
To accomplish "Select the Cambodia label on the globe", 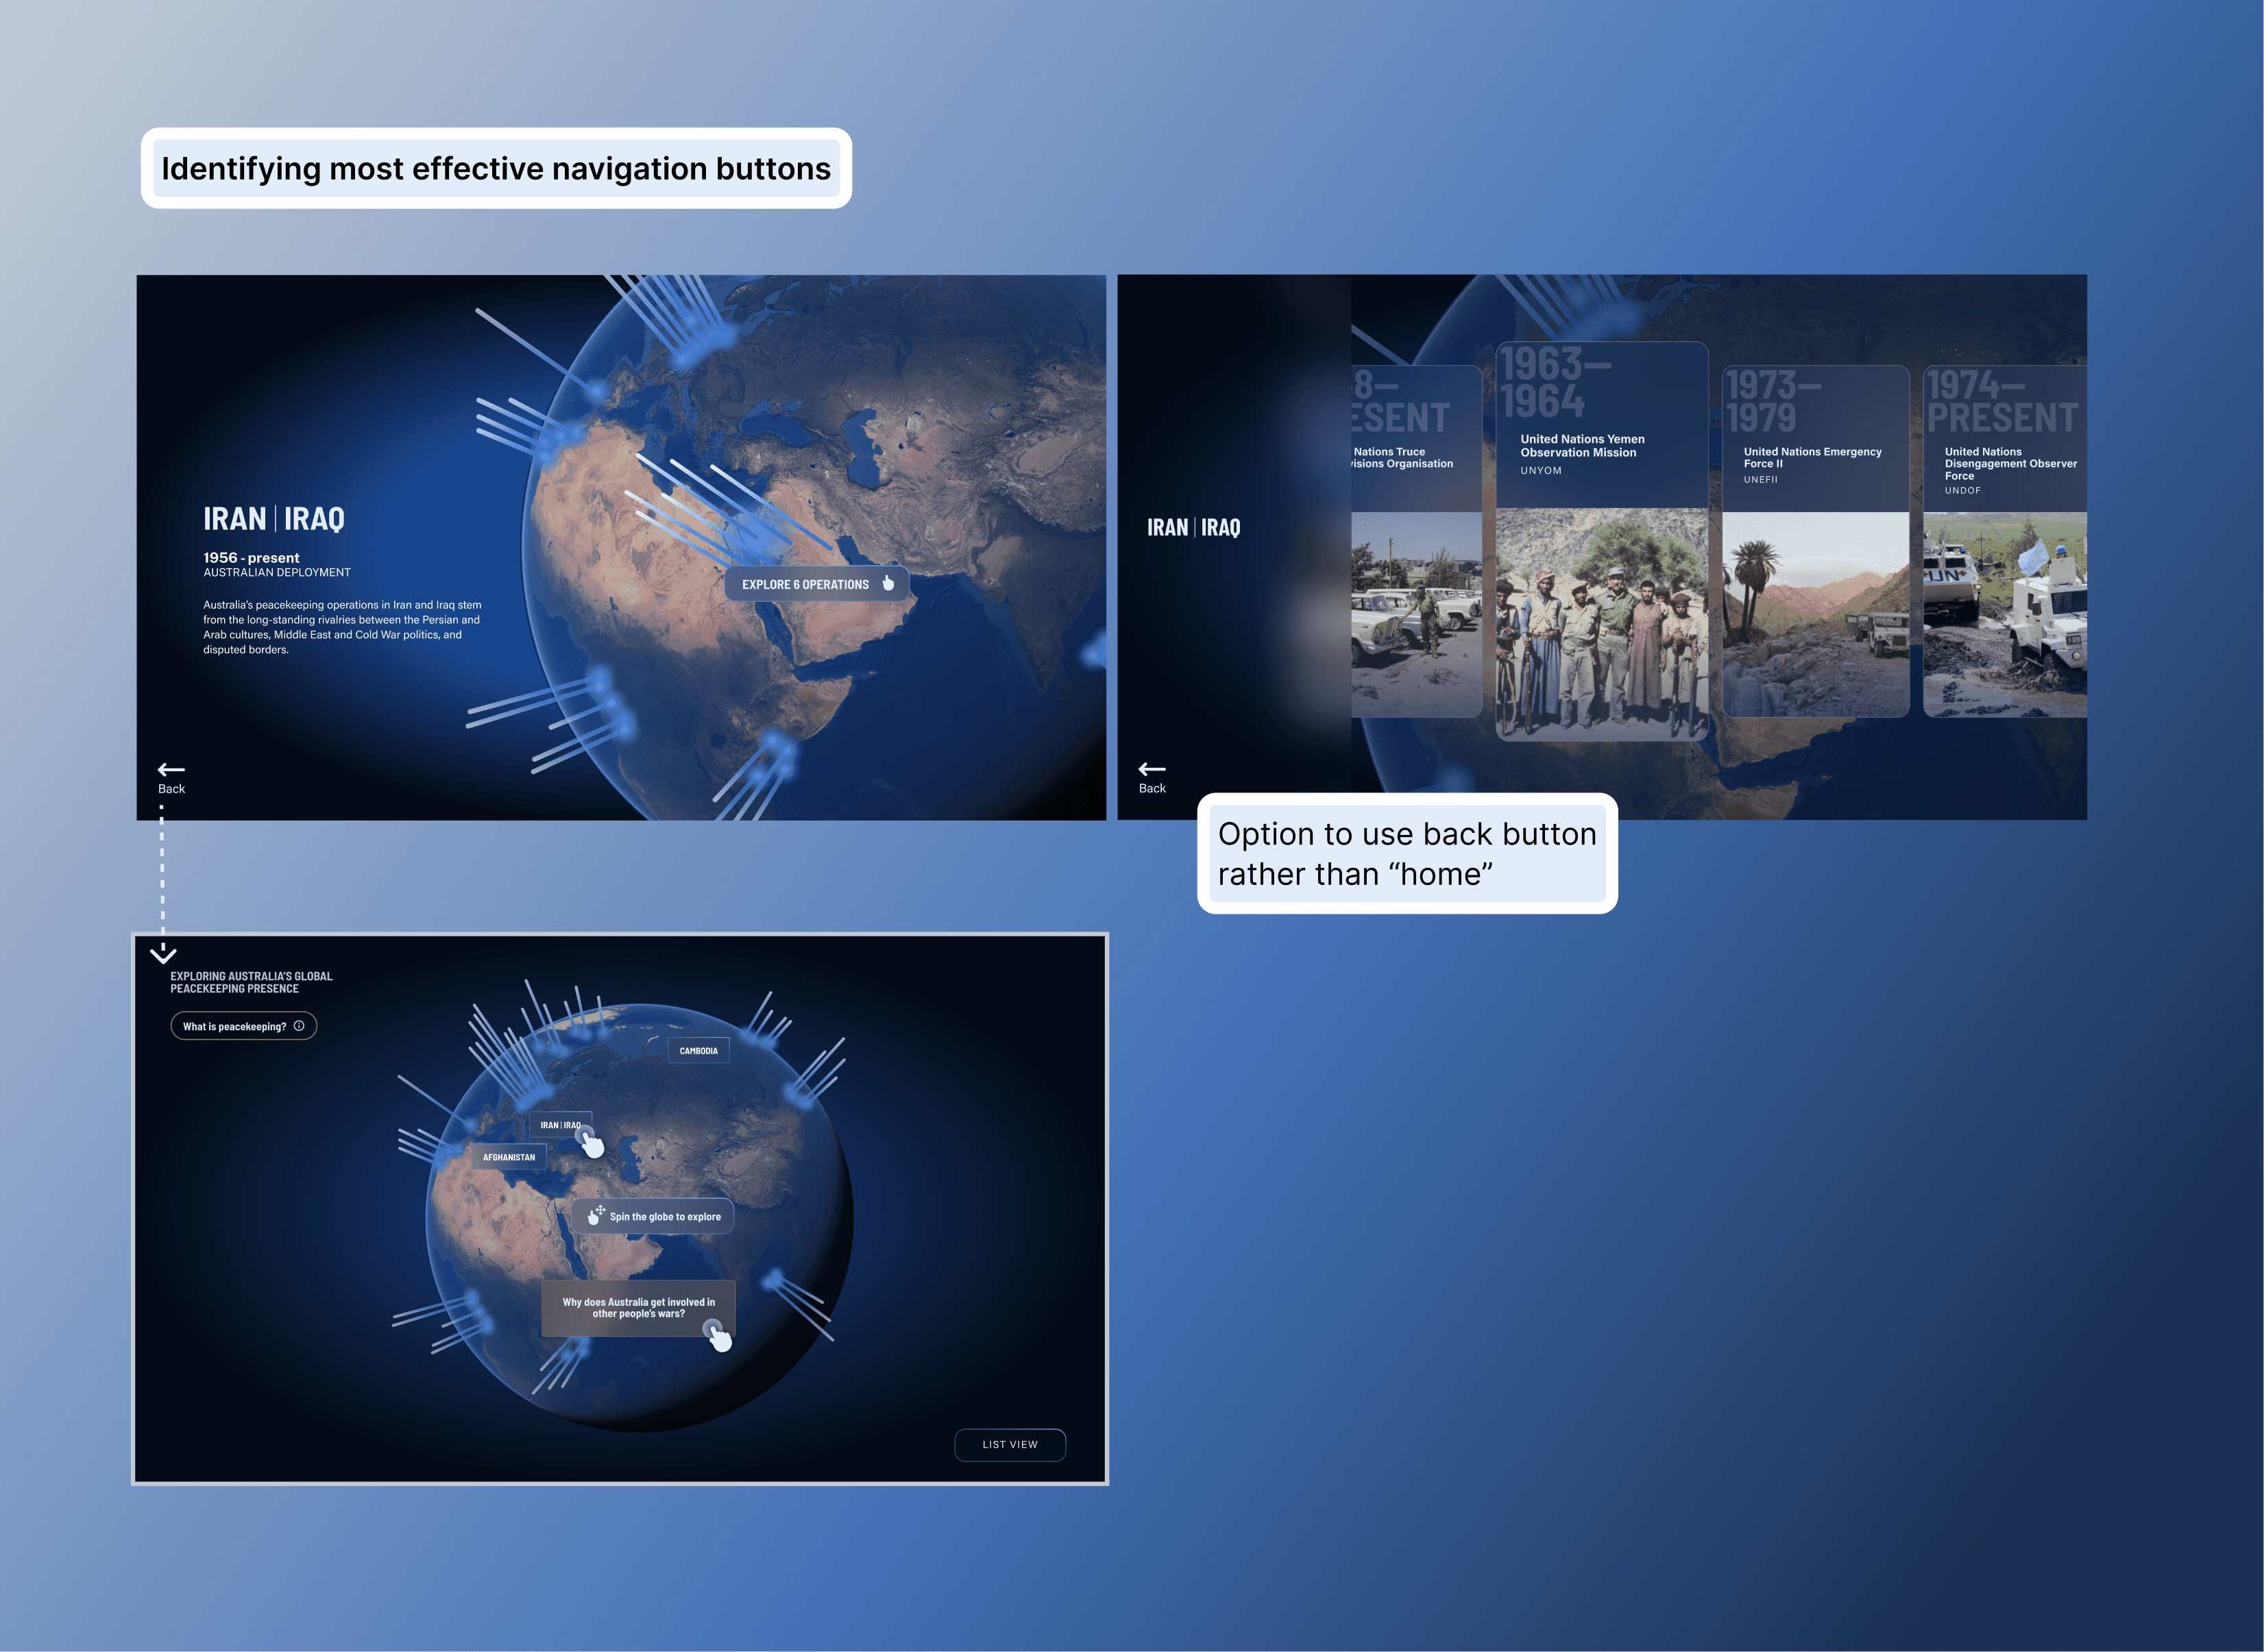I will (x=698, y=1051).
